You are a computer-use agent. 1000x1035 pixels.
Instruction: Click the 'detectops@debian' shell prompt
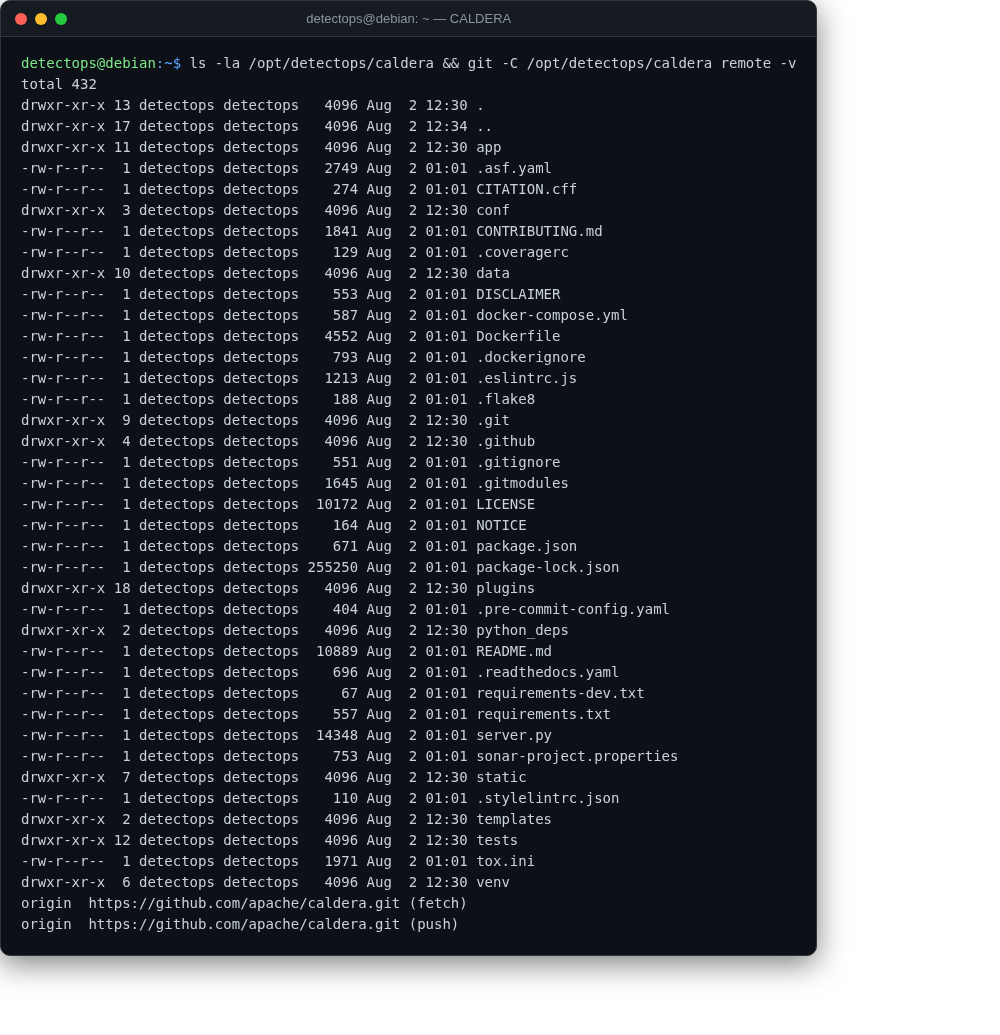click(x=88, y=63)
